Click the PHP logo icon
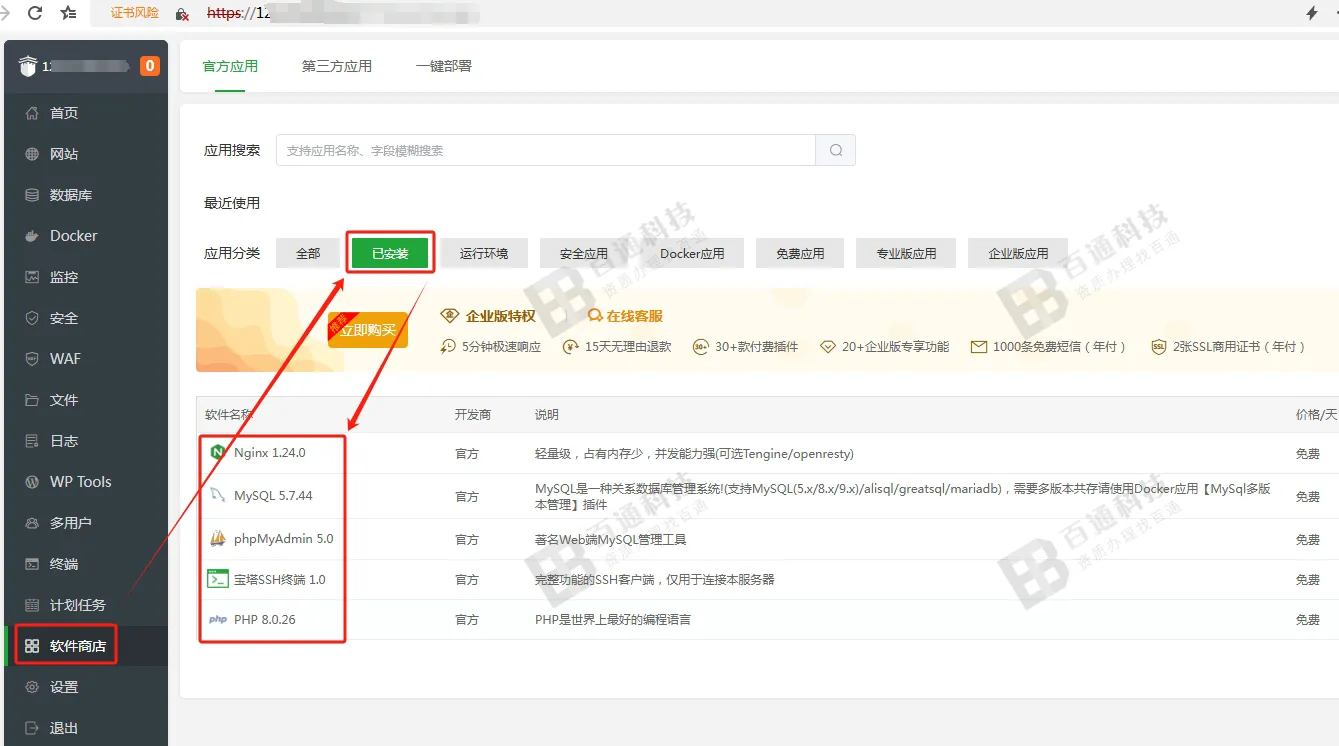 [217, 620]
